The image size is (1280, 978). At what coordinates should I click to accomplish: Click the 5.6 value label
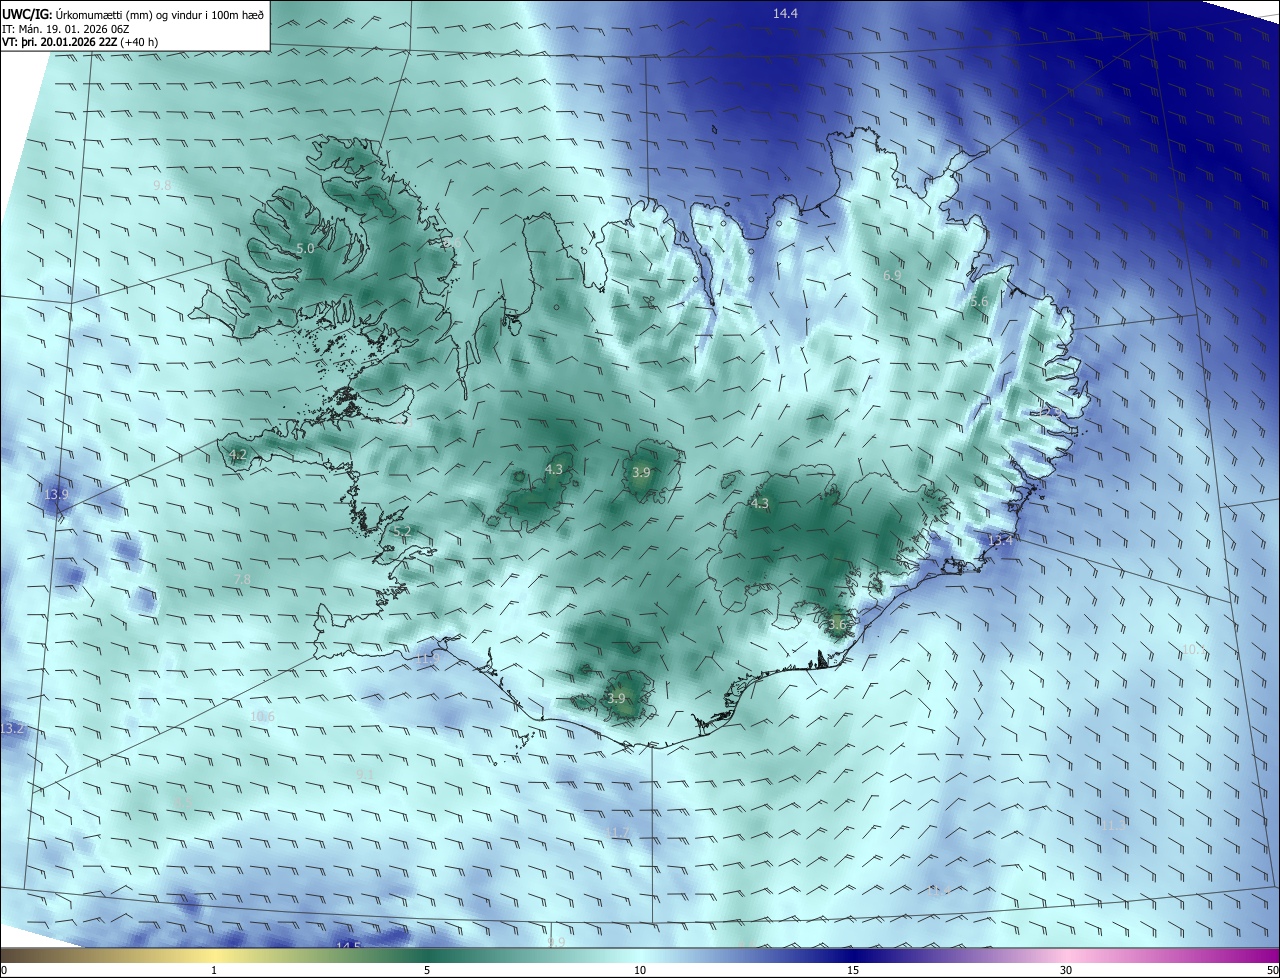coord(979,302)
